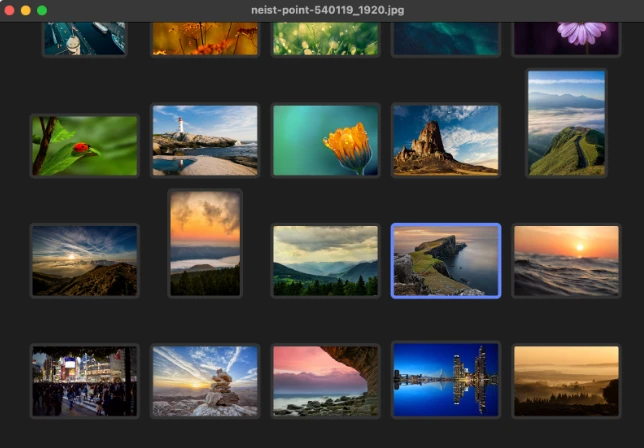Maximize the window with green button
The width and height of the screenshot is (644, 448).
[x=42, y=10]
